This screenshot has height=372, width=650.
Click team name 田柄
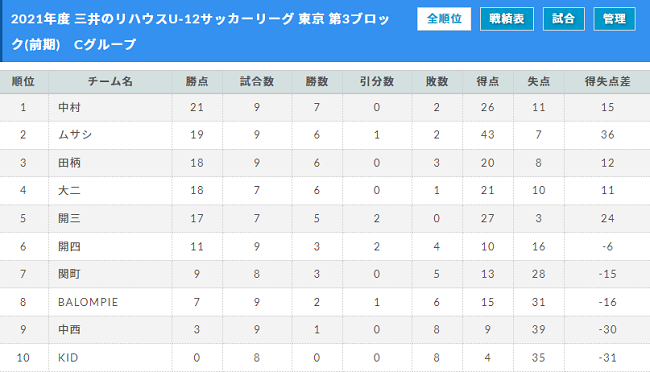click(x=69, y=163)
